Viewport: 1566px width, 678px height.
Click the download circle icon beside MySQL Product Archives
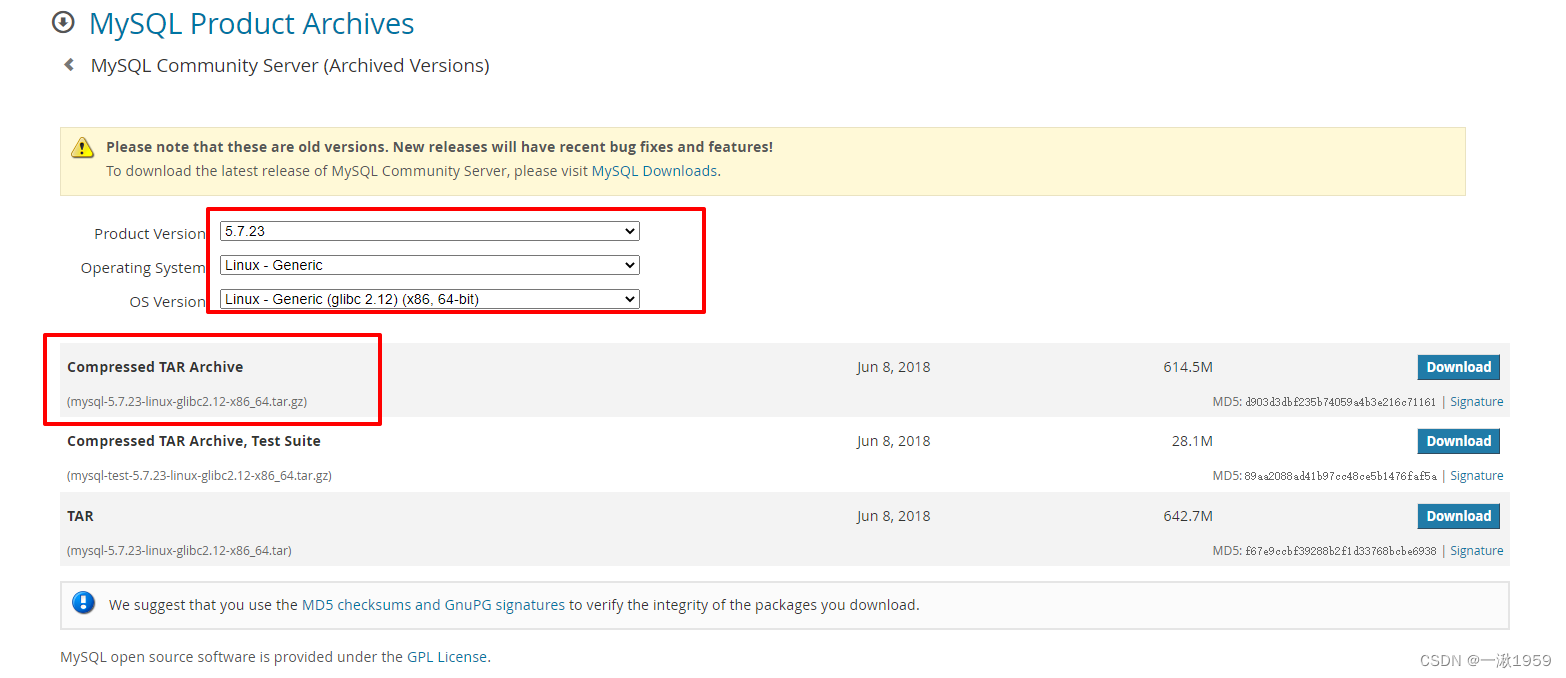click(63, 21)
